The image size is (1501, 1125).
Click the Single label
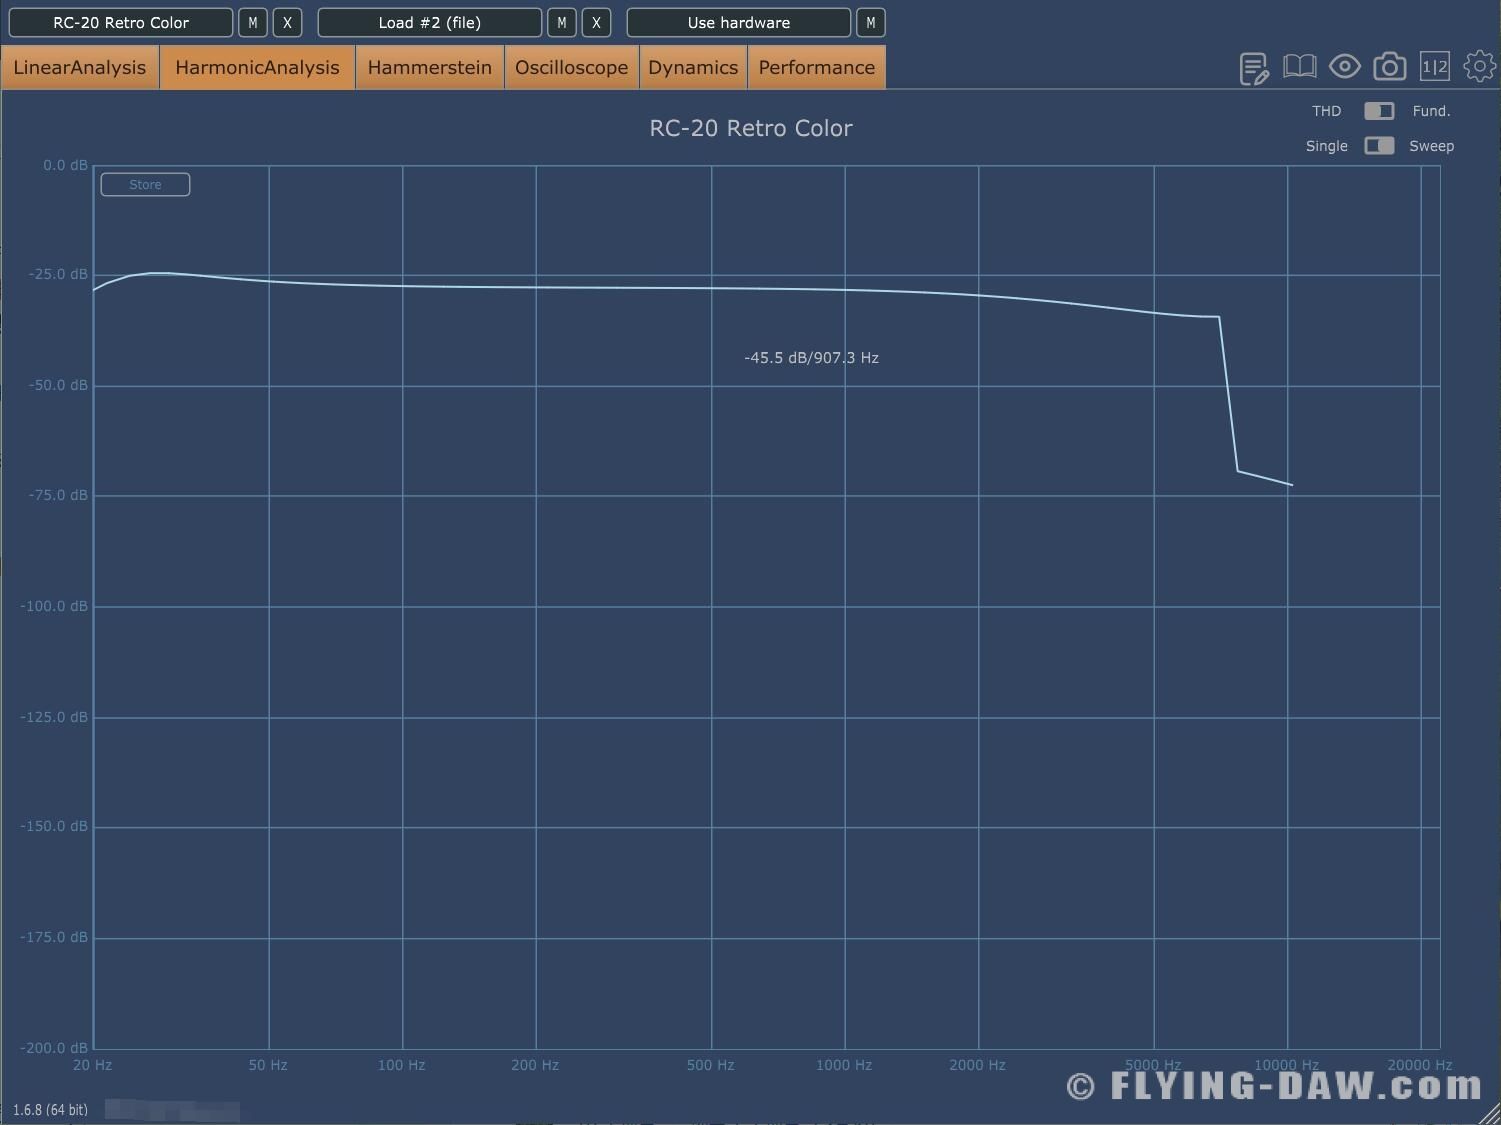click(x=1327, y=146)
